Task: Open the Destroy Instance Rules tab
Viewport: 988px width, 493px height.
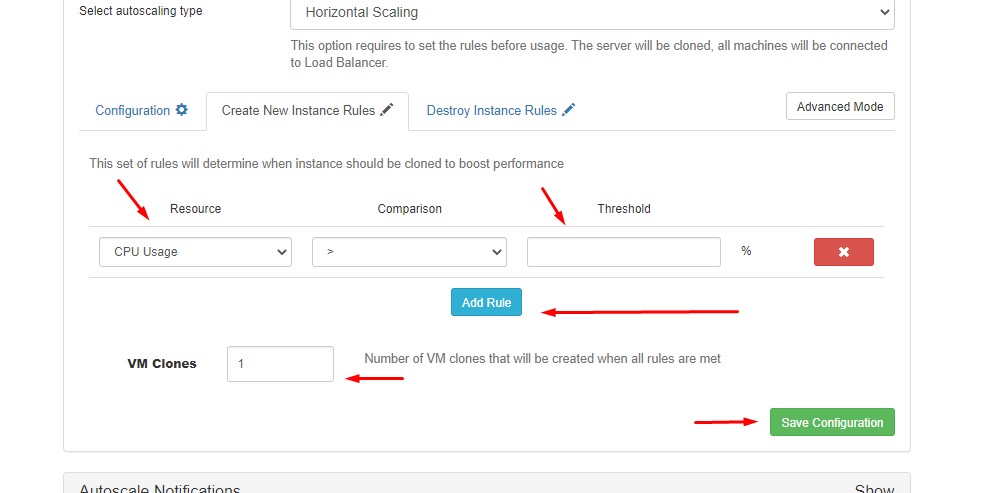Action: click(491, 110)
